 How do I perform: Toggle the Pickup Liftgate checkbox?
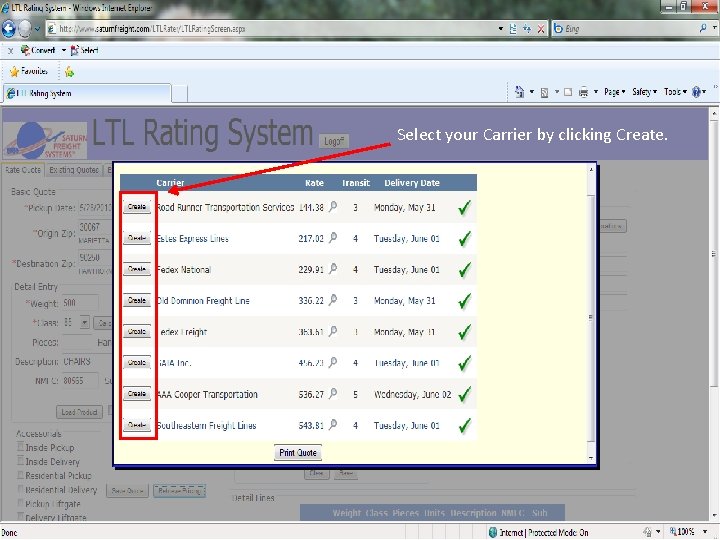point(20,503)
